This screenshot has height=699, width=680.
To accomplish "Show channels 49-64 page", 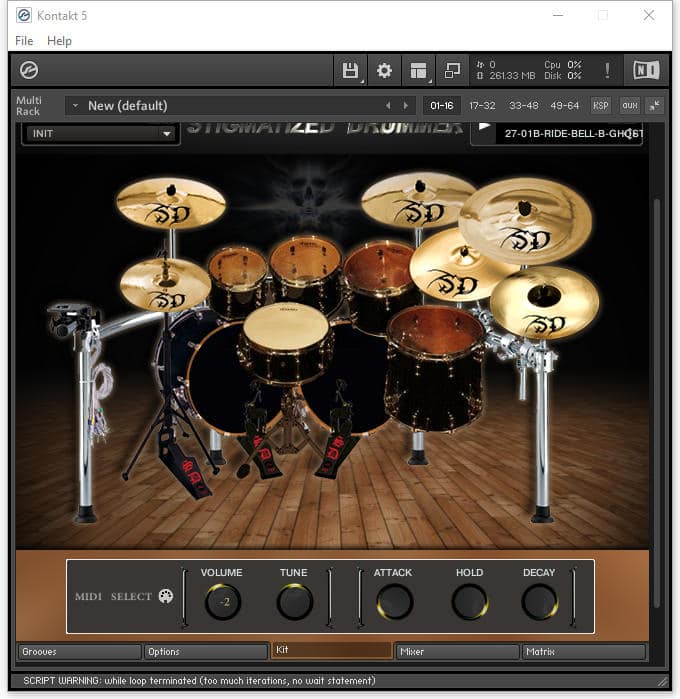I will click(x=565, y=106).
